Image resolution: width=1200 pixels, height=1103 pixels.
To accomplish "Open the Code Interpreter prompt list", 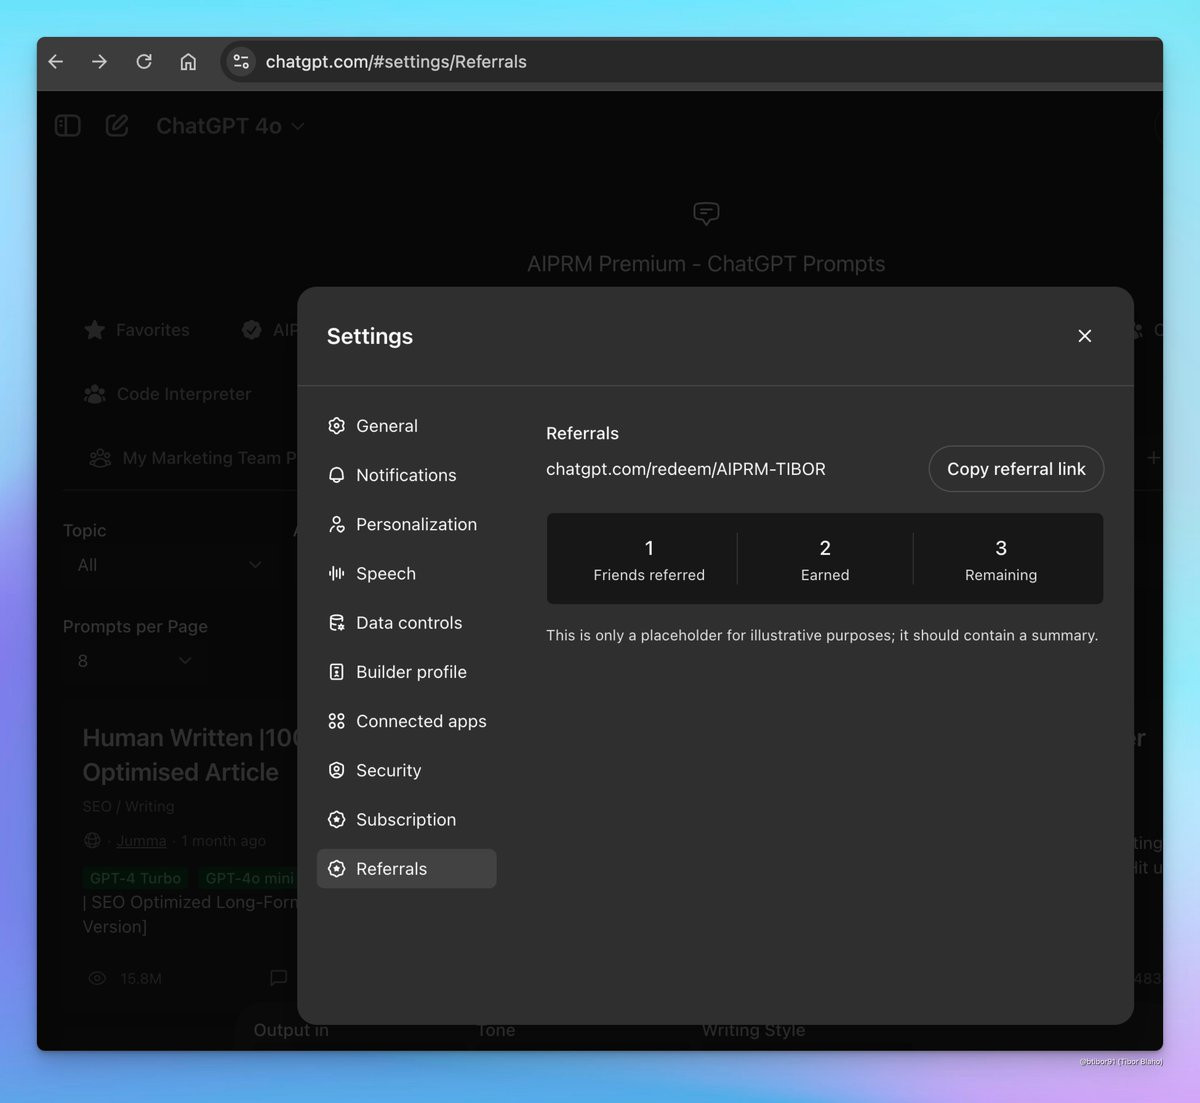I will 168,394.
